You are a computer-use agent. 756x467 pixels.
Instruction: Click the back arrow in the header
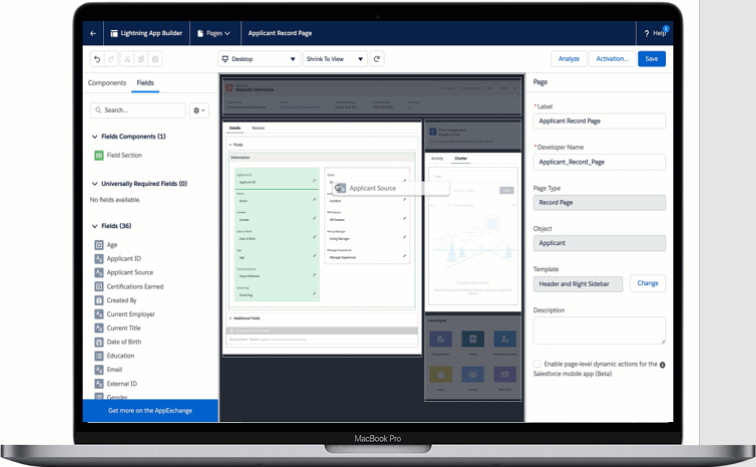tap(93, 33)
